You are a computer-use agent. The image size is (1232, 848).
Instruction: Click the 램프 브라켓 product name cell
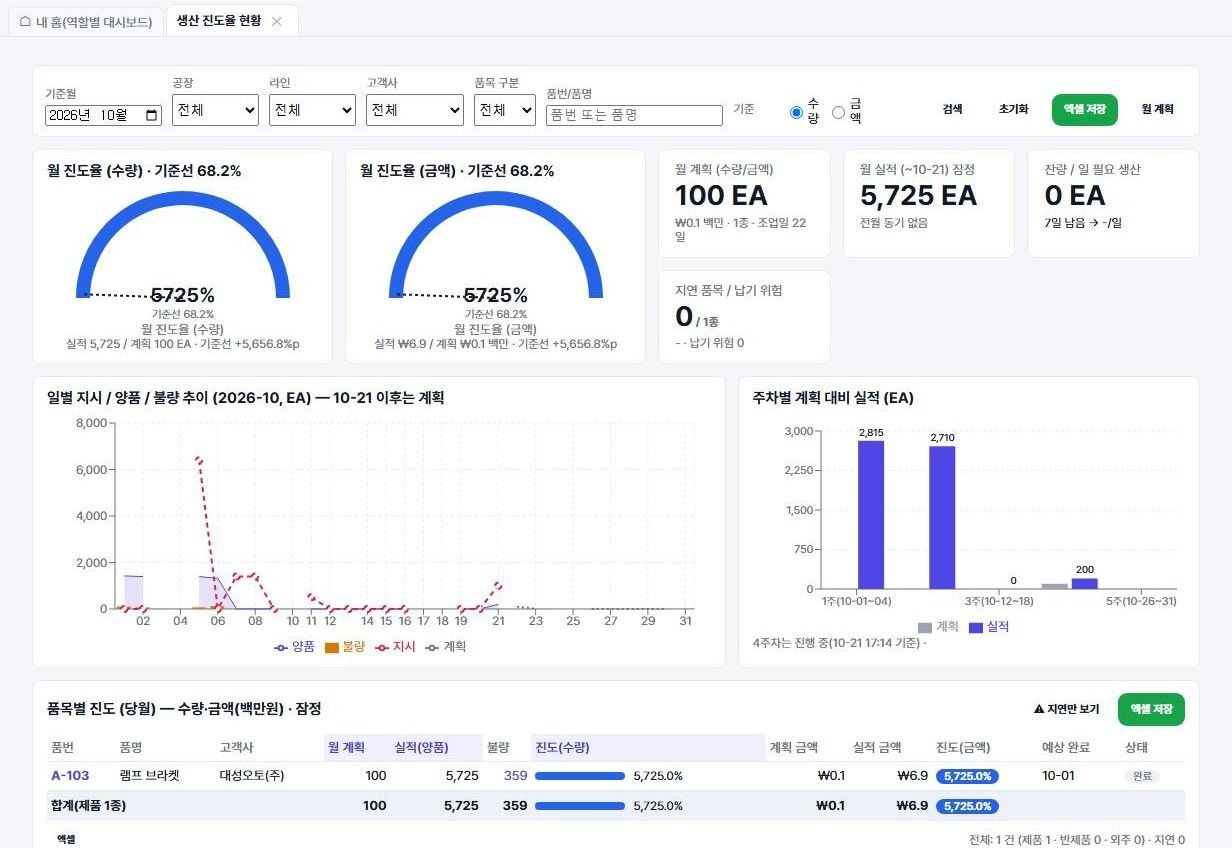[x=149, y=775]
